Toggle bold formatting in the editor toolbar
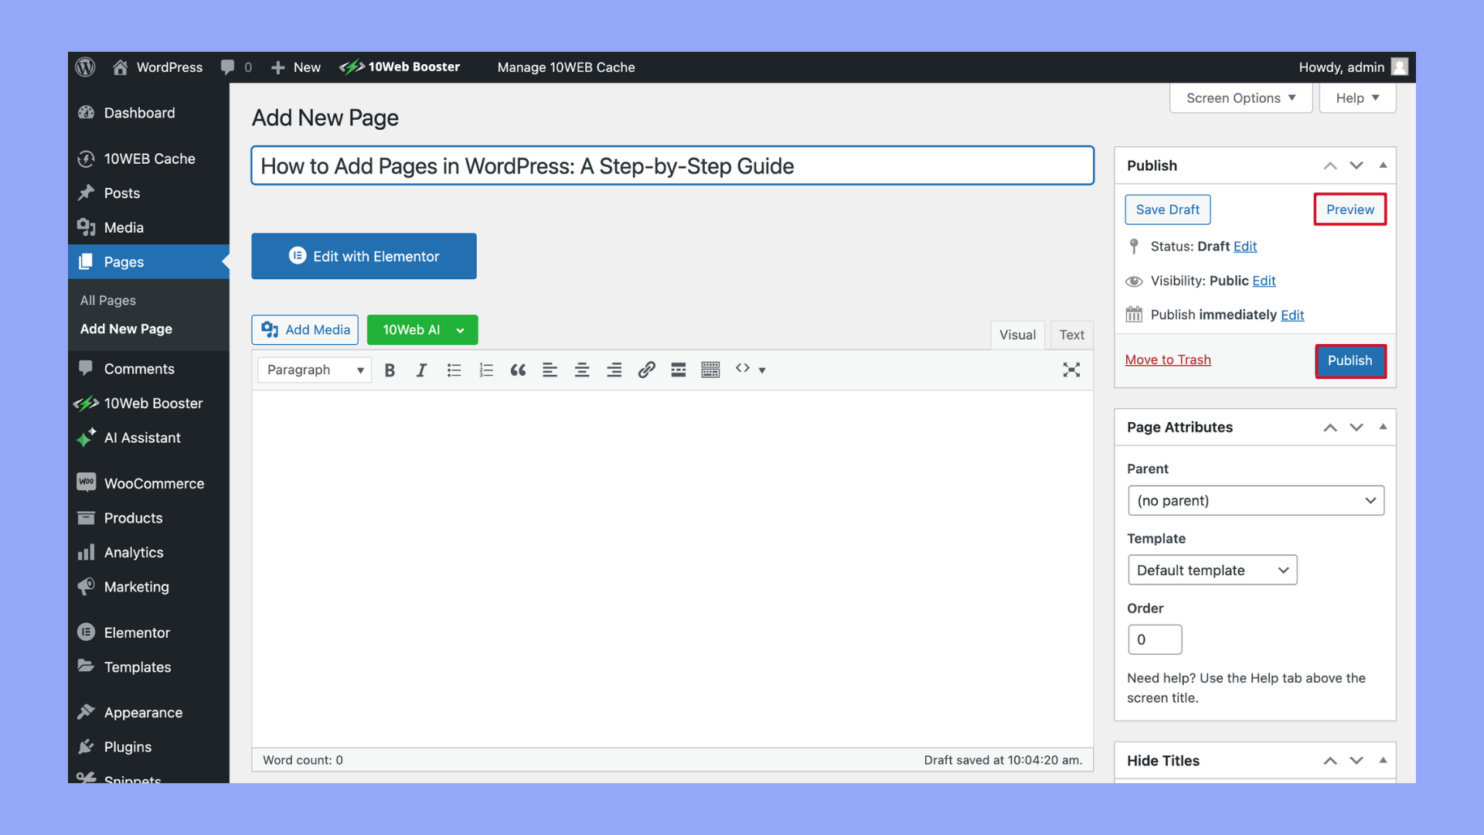 (x=390, y=369)
